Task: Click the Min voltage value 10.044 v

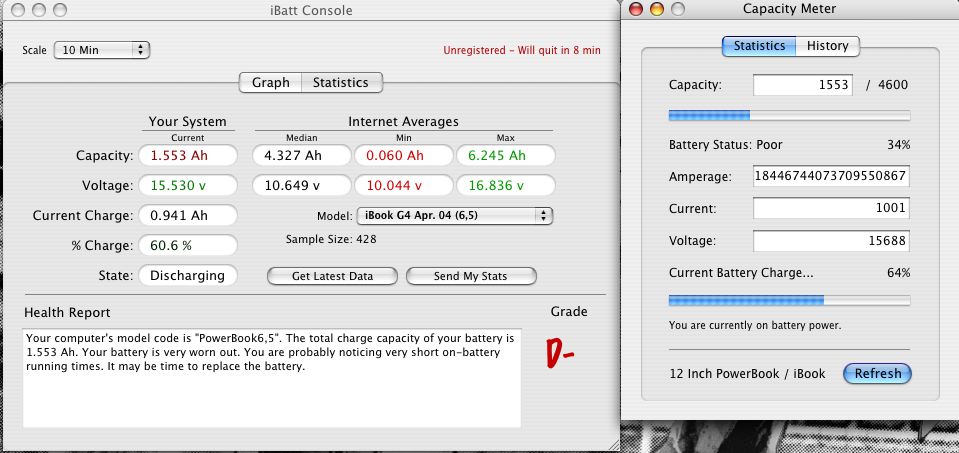Action: click(404, 185)
